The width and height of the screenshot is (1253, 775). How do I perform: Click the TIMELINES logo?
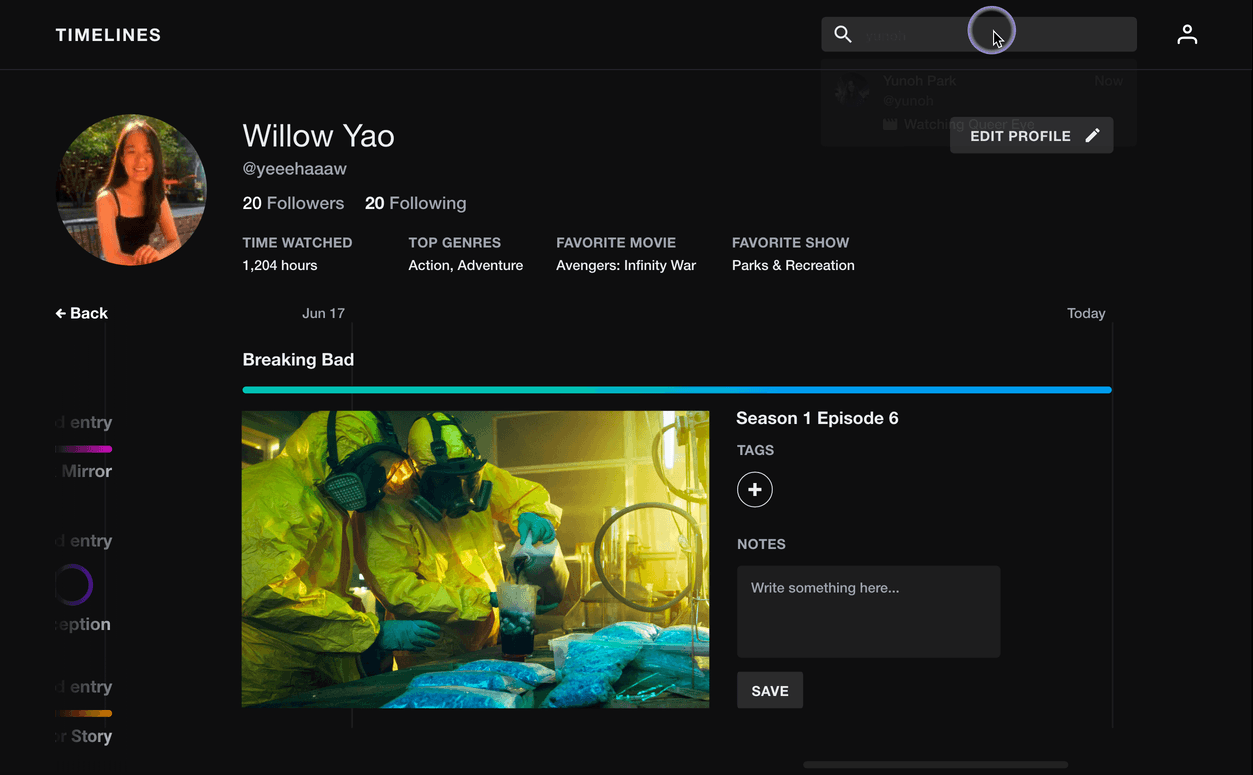(108, 35)
